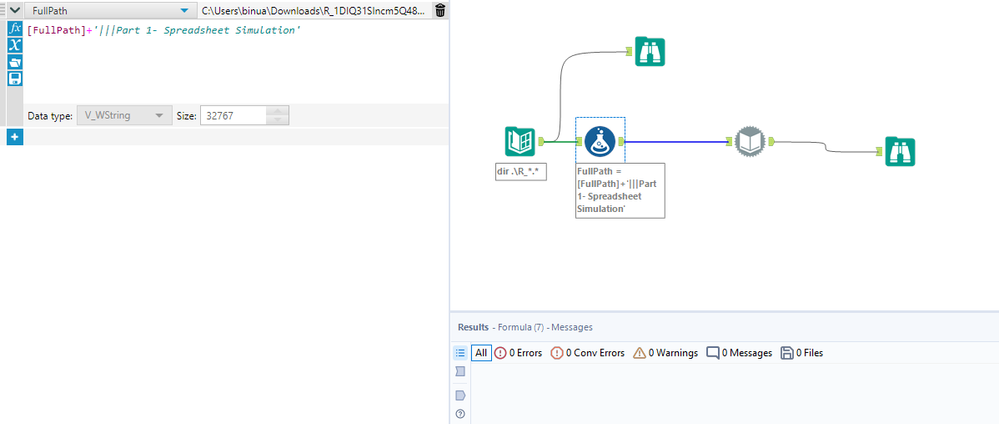
Task: Filter results by 0 Errors
Action: (518, 353)
